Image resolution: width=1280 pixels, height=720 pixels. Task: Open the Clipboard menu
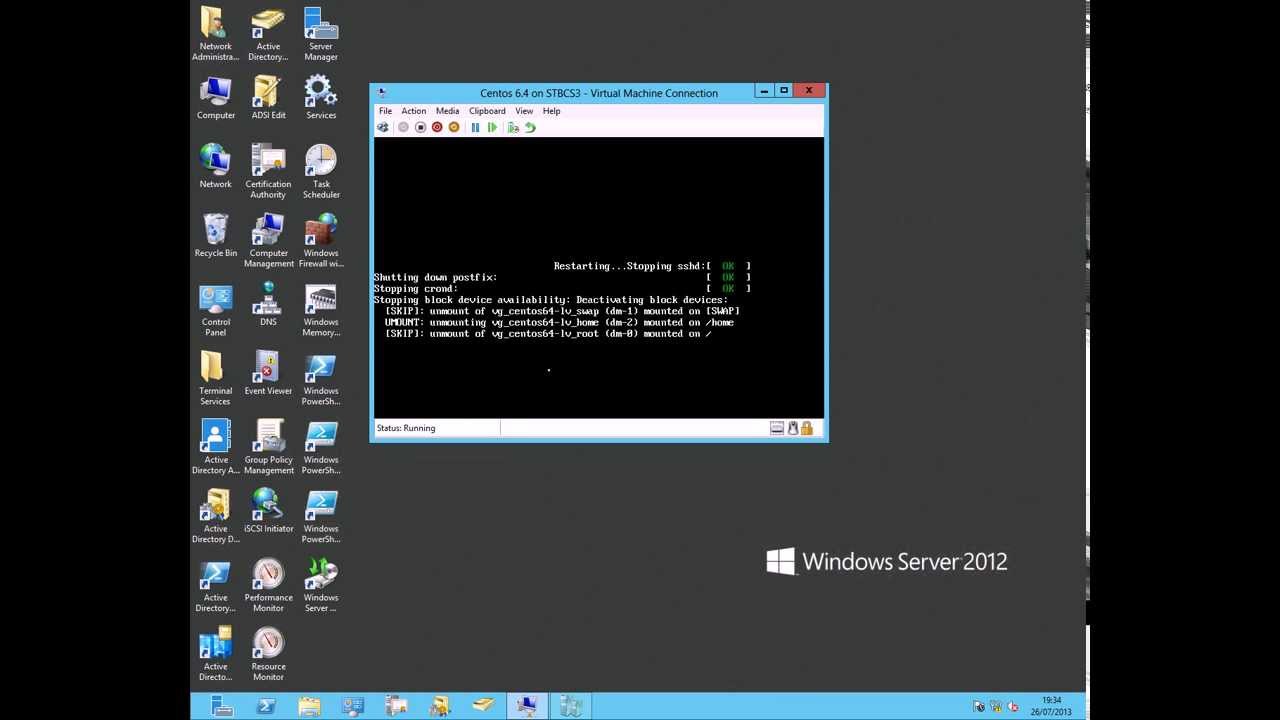(x=487, y=111)
